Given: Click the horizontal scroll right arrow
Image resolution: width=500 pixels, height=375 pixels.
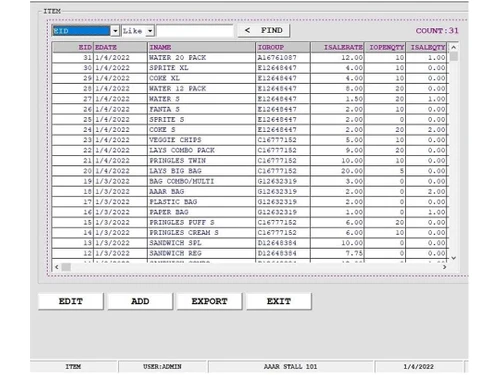Looking at the screenshot, I should coord(444,267).
